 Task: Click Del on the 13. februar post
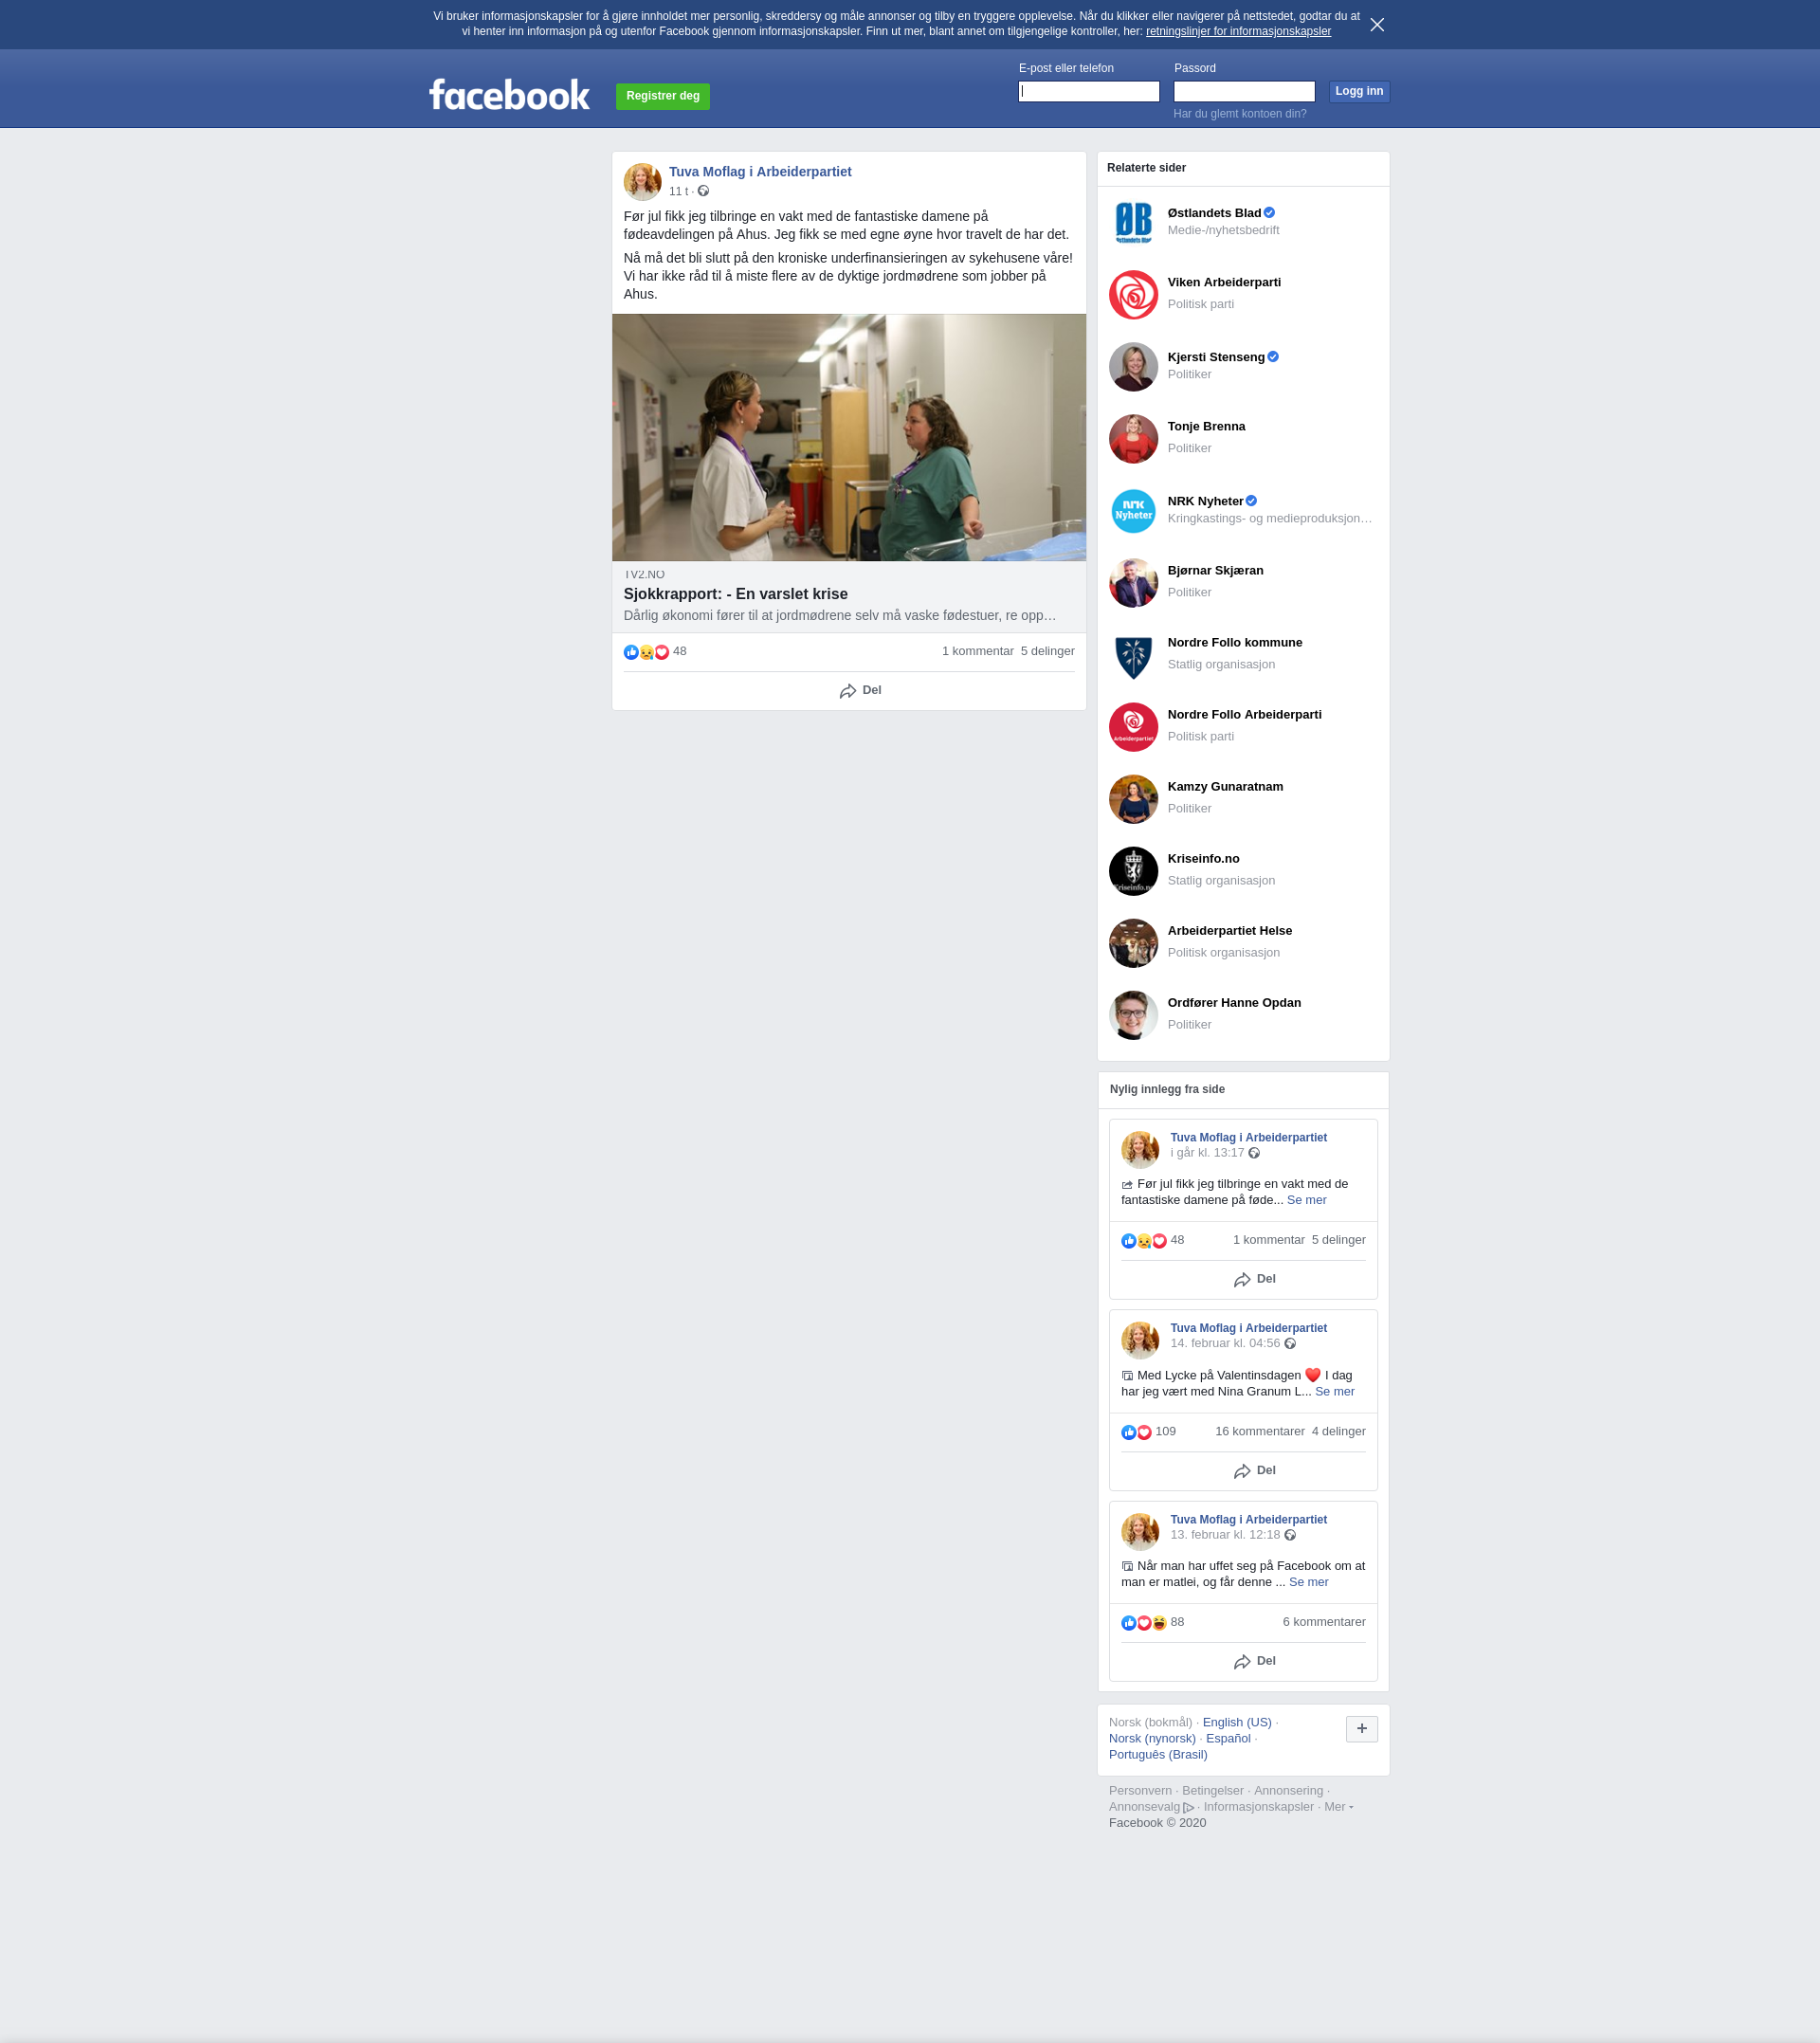1254,1662
